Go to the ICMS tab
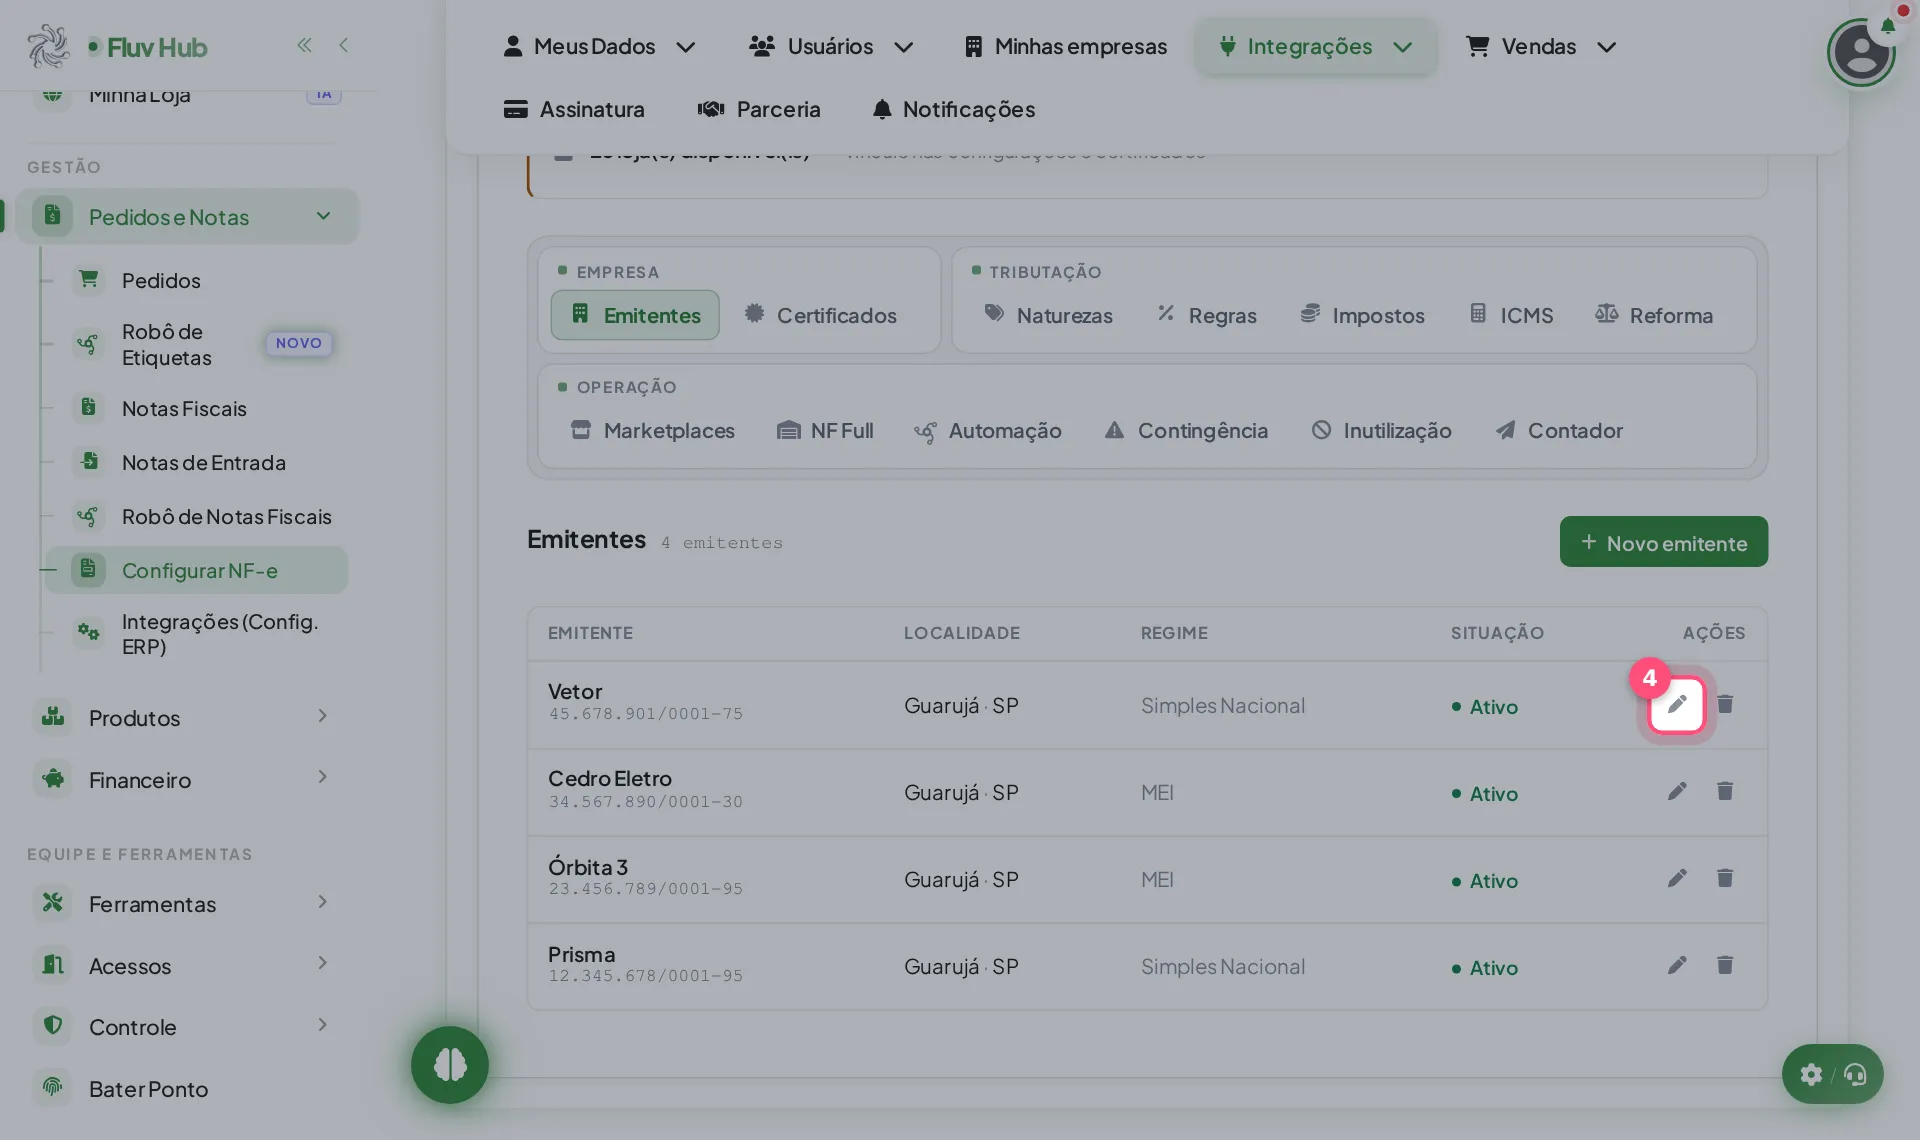 (x=1510, y=315)
